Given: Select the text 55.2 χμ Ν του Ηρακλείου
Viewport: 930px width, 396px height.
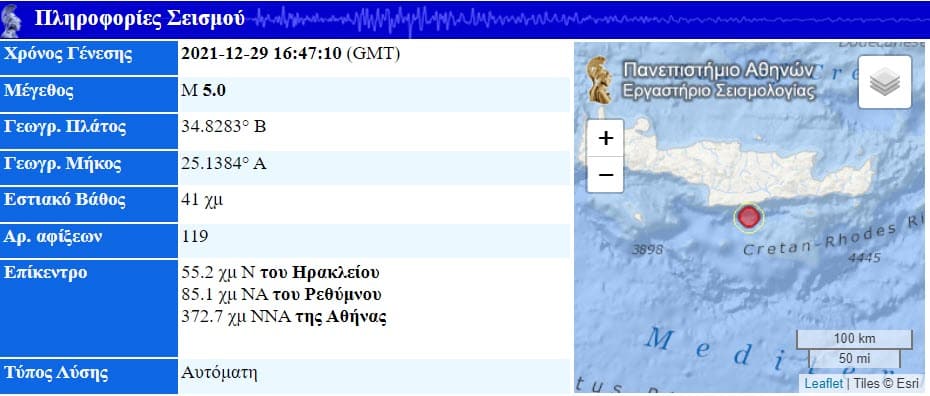Looking at the screenshot, I should [x=280, y=273].
